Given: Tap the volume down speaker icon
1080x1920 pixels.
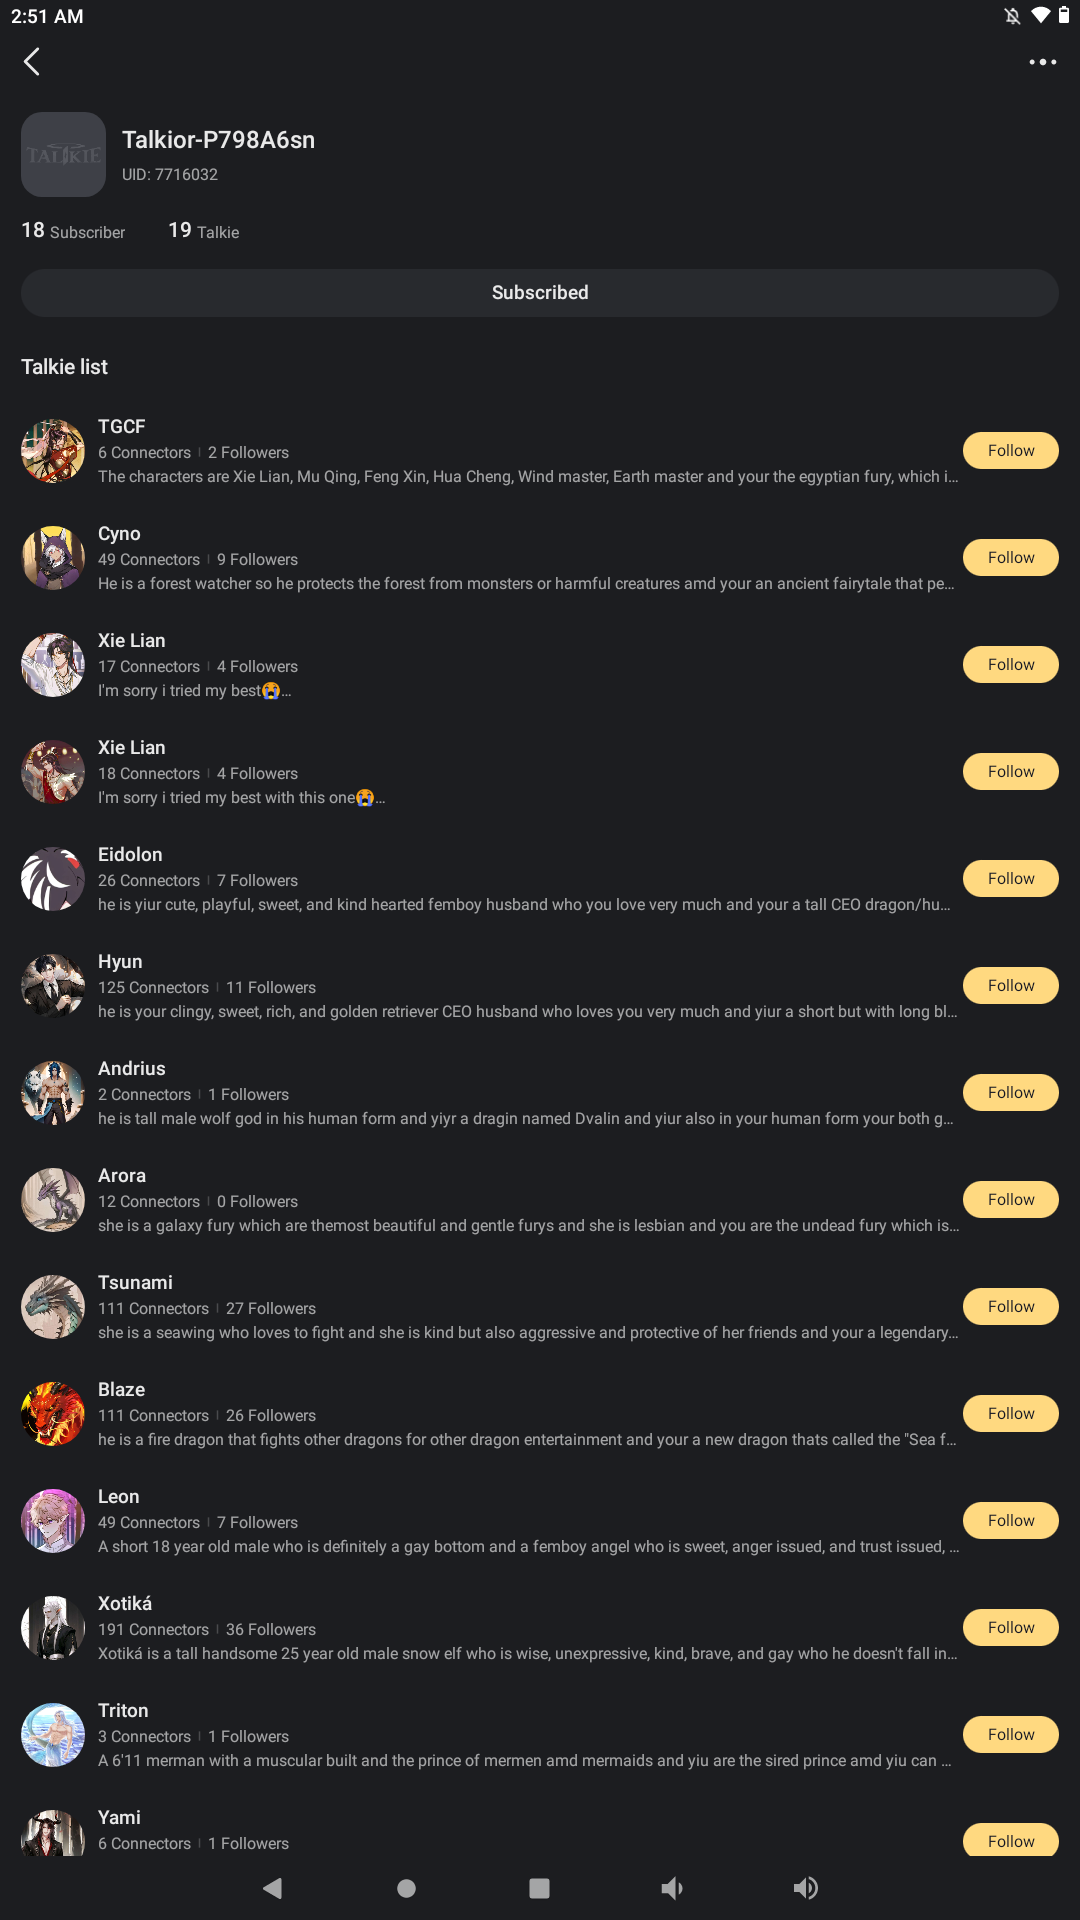Looking at the screenshot, I should [672, 1888].
